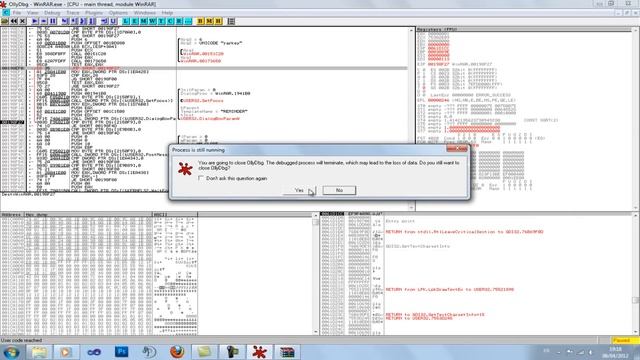The width and height of the screenshot is (640, 360).
Task: Open INT3 breakpoints with yellow B icon
Action: pos(200,21)
